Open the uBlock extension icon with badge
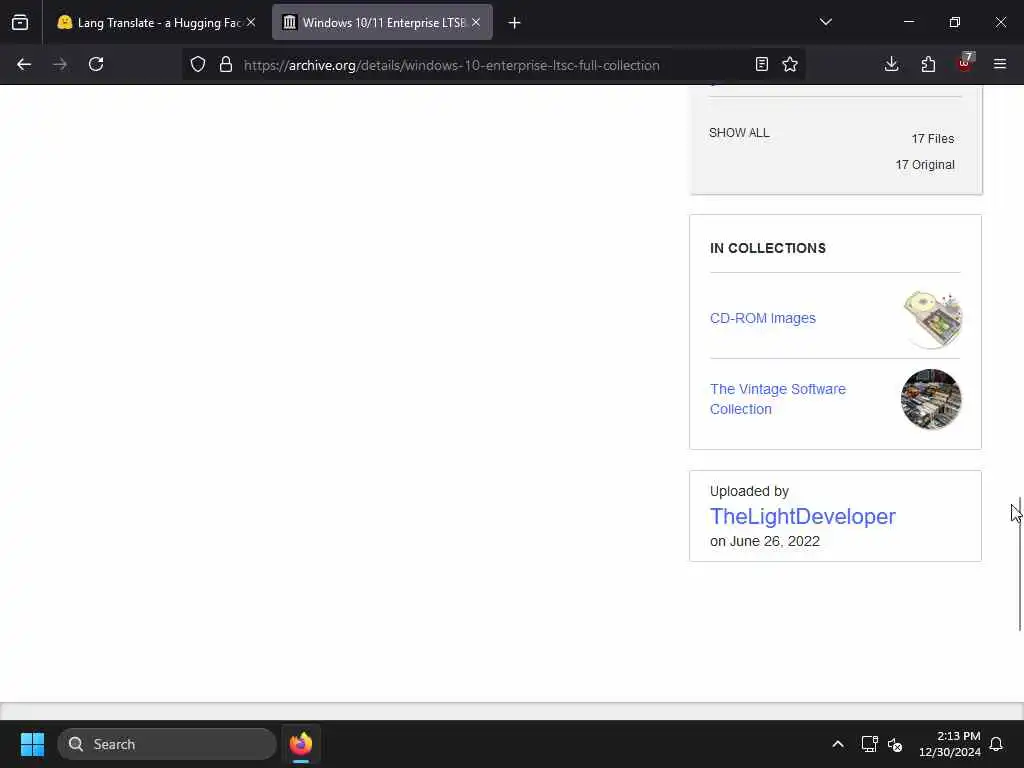 [965, 63]
